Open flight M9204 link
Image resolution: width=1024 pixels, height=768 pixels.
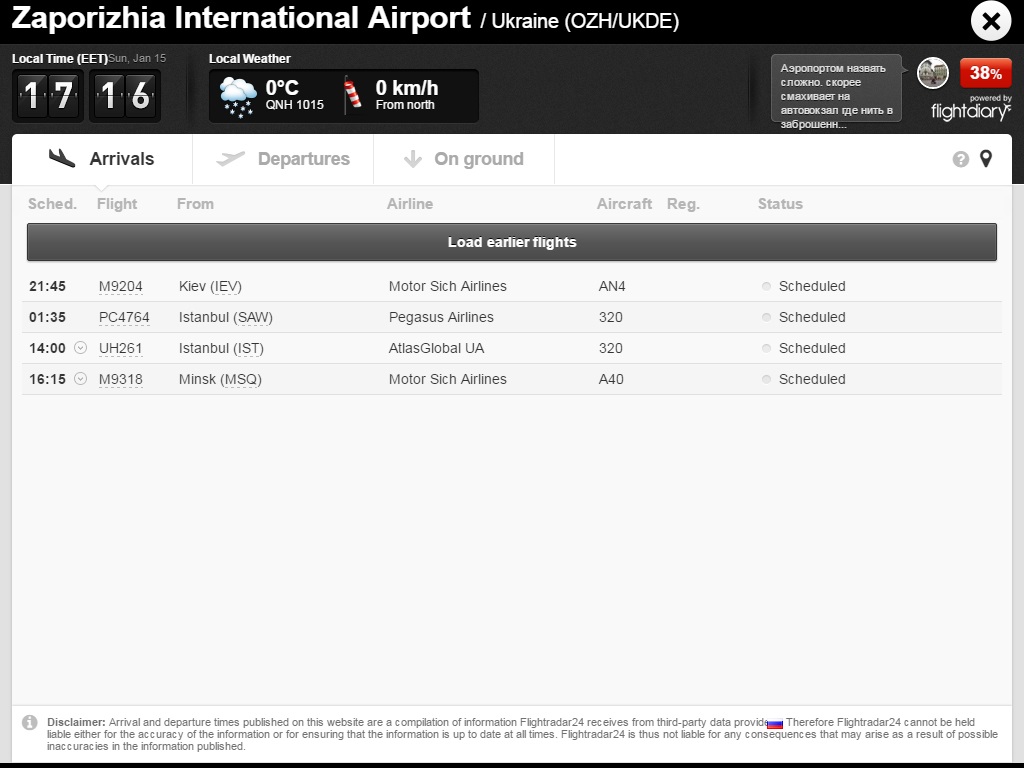click(x=120, y=286)
